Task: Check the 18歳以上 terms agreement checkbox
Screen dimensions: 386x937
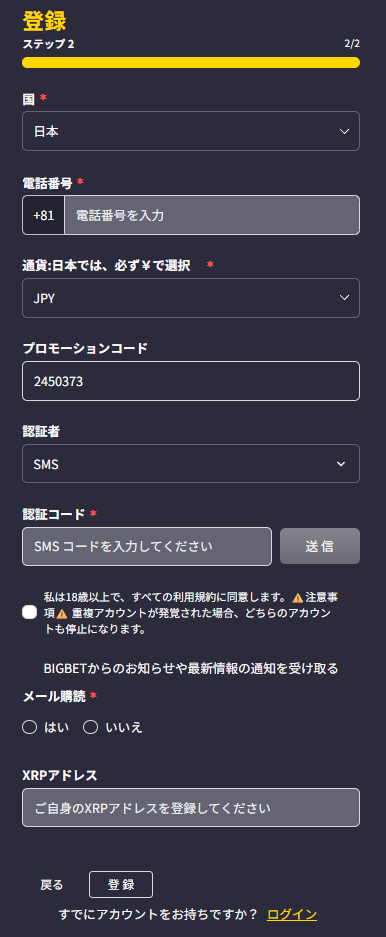Action: tap(29, 613)
